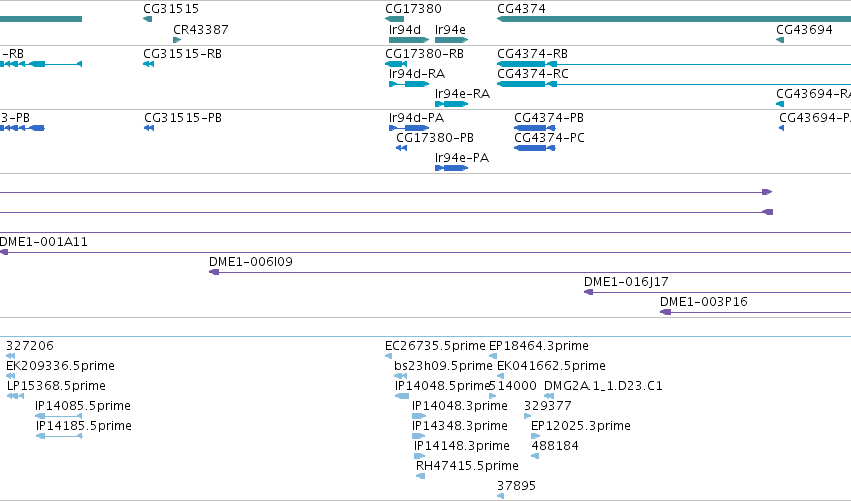Image resolution: width=851 pixels, height=501 pixels.
Task: Click the 514000 feature label
Action: click(513, 386)
